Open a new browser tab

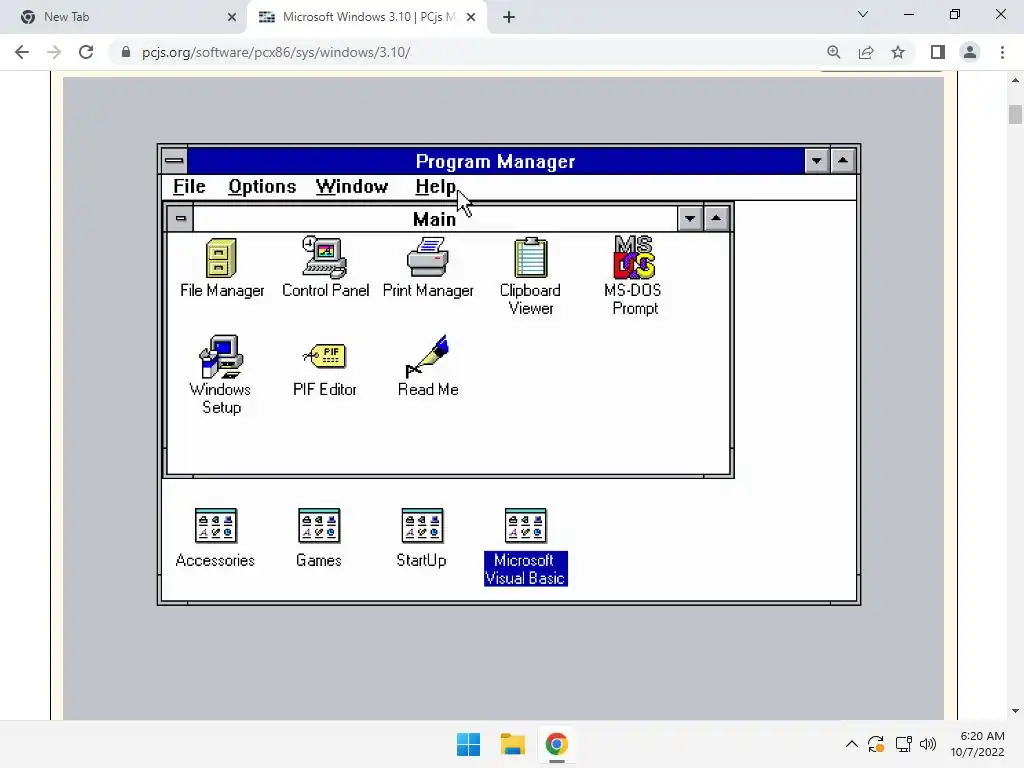(509, 18)
